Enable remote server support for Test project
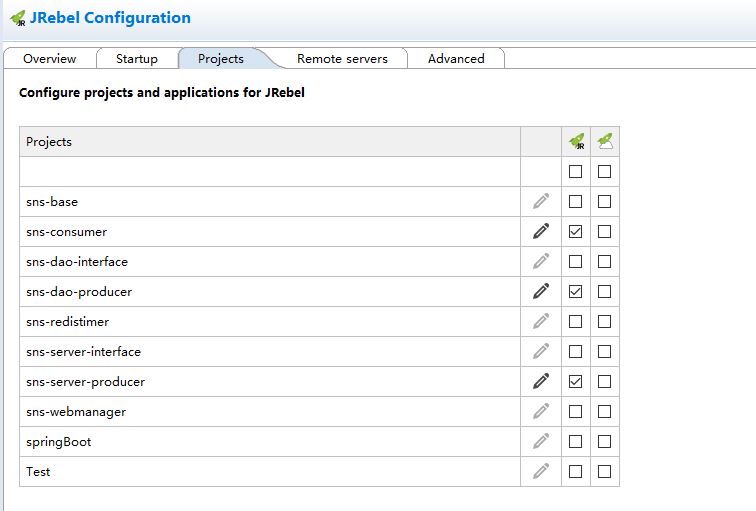Screen dimensions: 756x511 604,471
